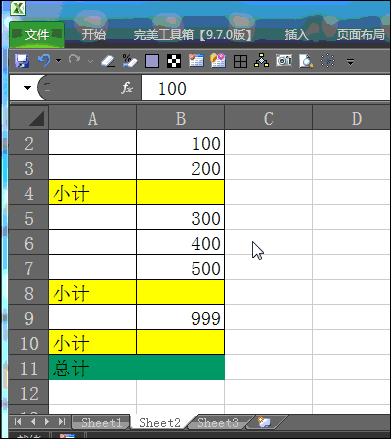Select row 4 header
Image resolution: width=391 pixels, height=439 pixels.
tap(29, 192)
